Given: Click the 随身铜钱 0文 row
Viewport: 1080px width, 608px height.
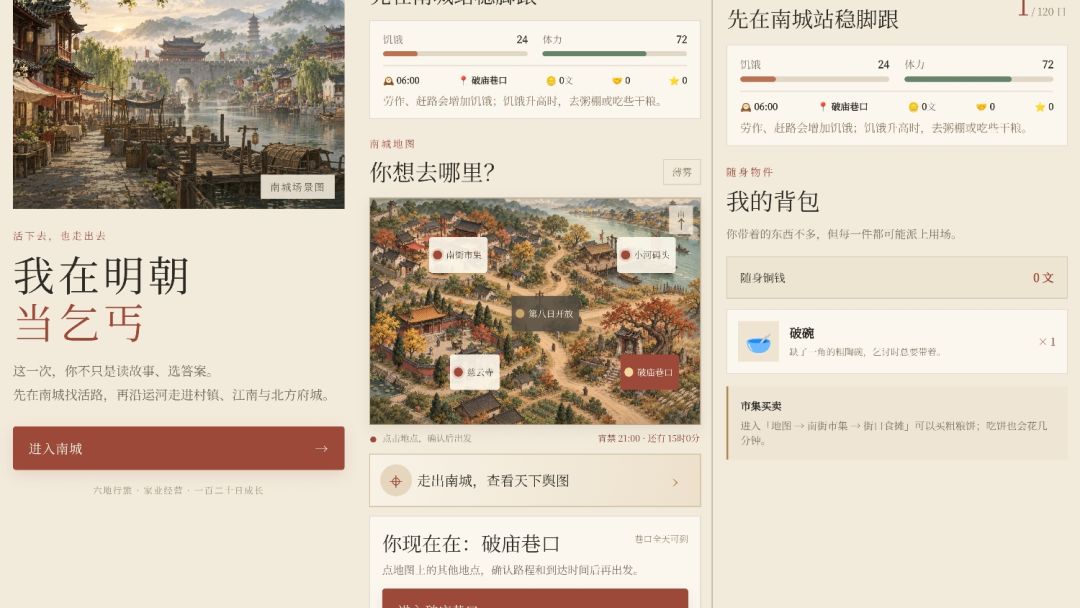Looking at the screenshot, I should pos(897,277).
